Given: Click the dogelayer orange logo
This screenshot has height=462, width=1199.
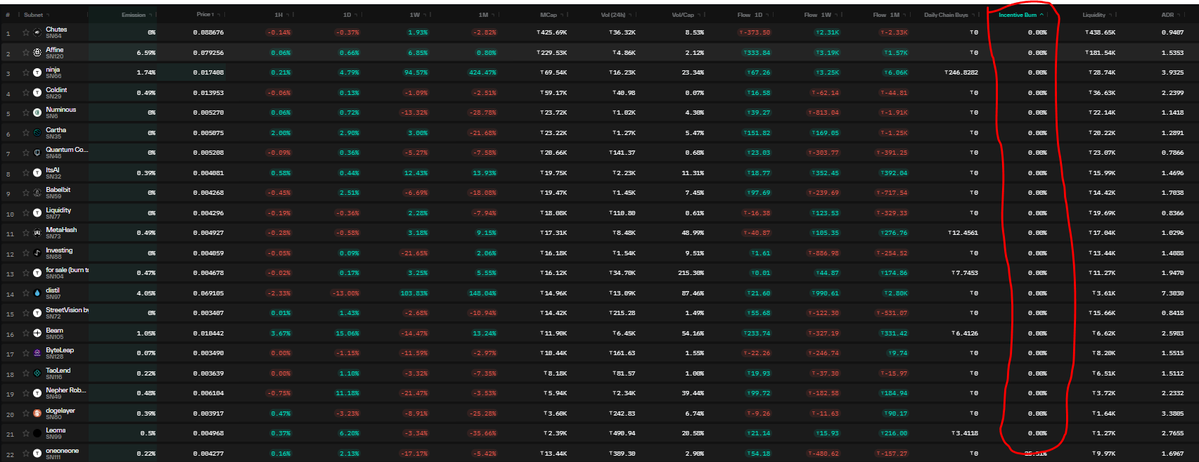Looking at the screenshot, I should tap(37, 413).
